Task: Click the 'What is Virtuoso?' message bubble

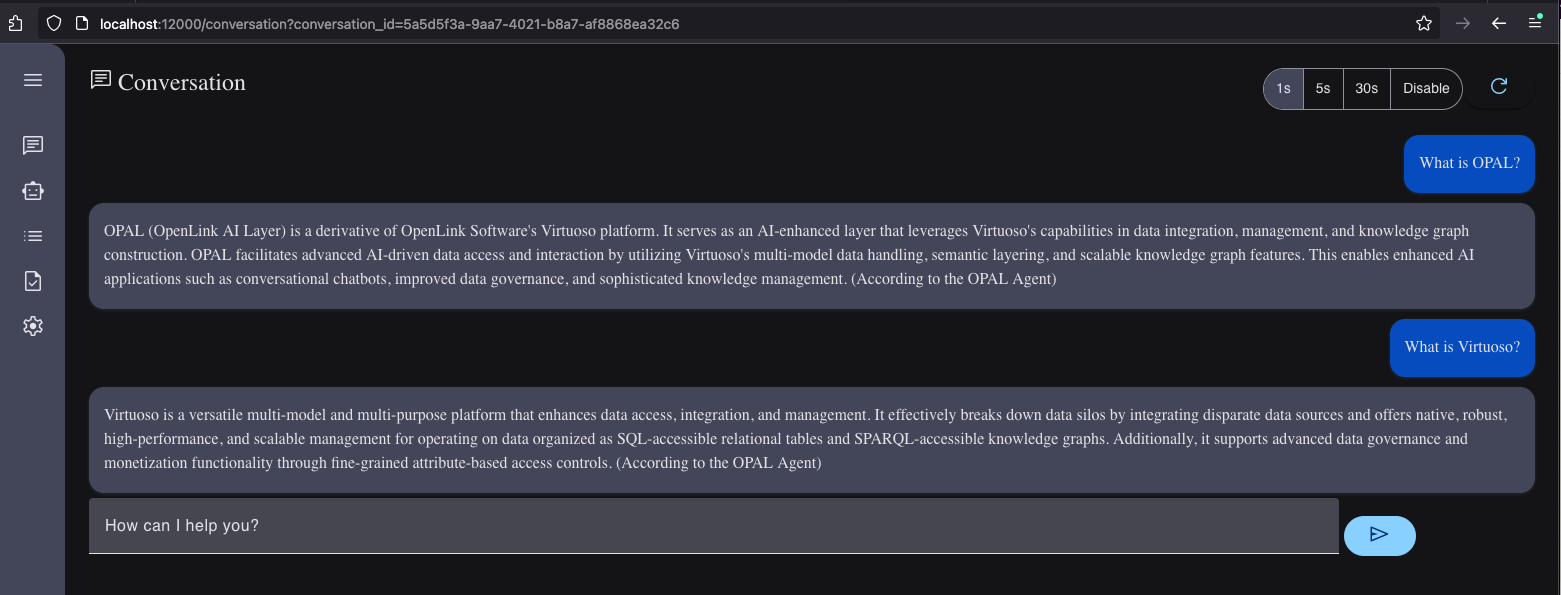Action: [x=1462, y=347]
